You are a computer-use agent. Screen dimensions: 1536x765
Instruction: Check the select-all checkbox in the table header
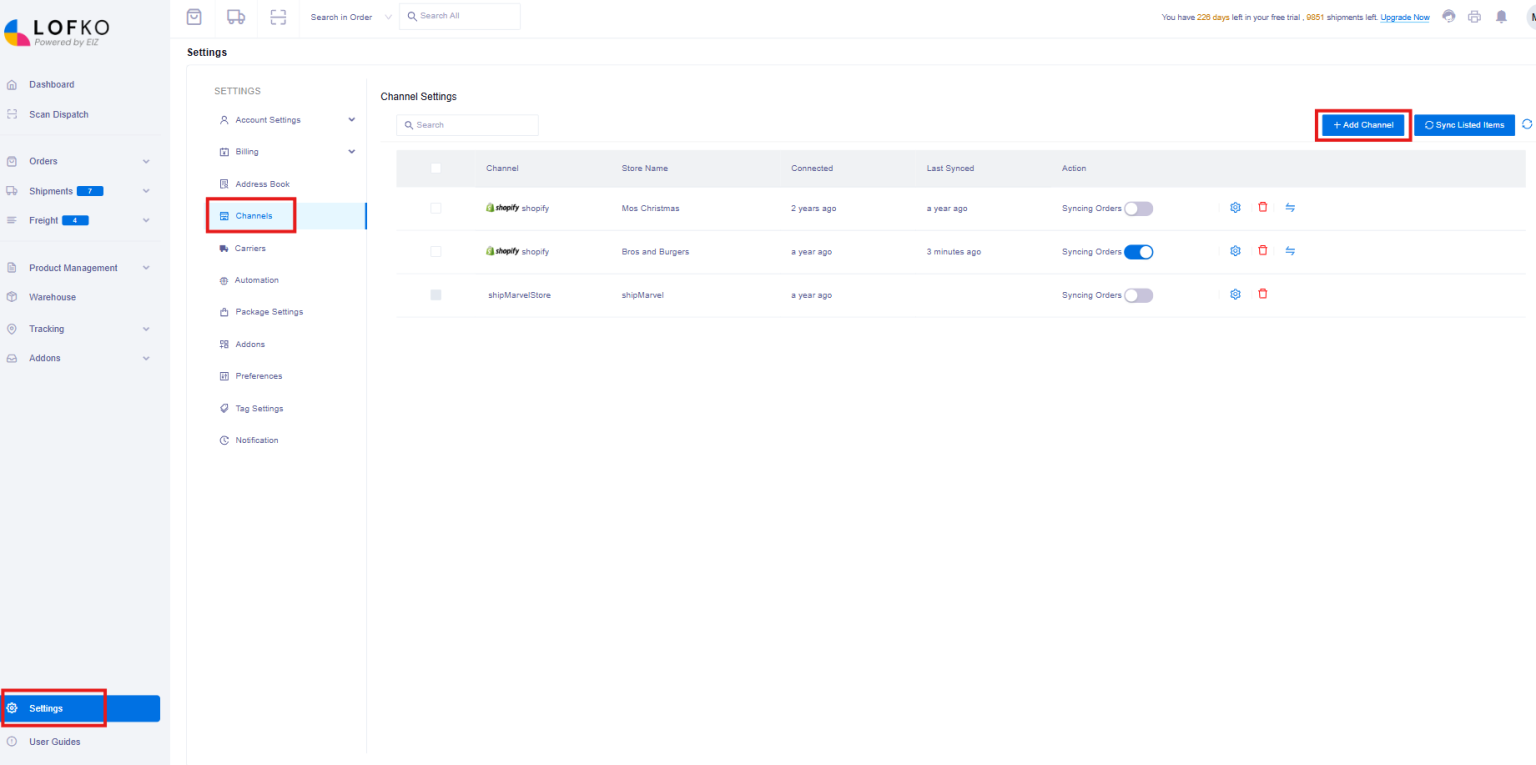click(x=436, y=168)
